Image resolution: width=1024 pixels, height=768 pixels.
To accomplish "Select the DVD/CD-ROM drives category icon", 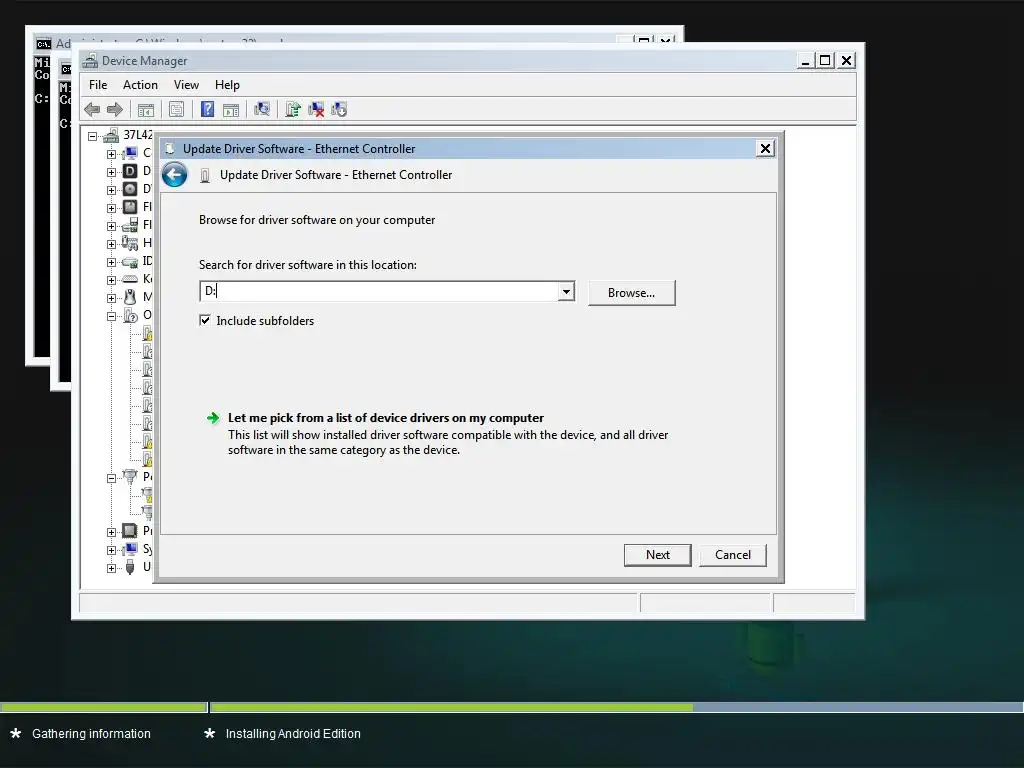I will [130, 189].
